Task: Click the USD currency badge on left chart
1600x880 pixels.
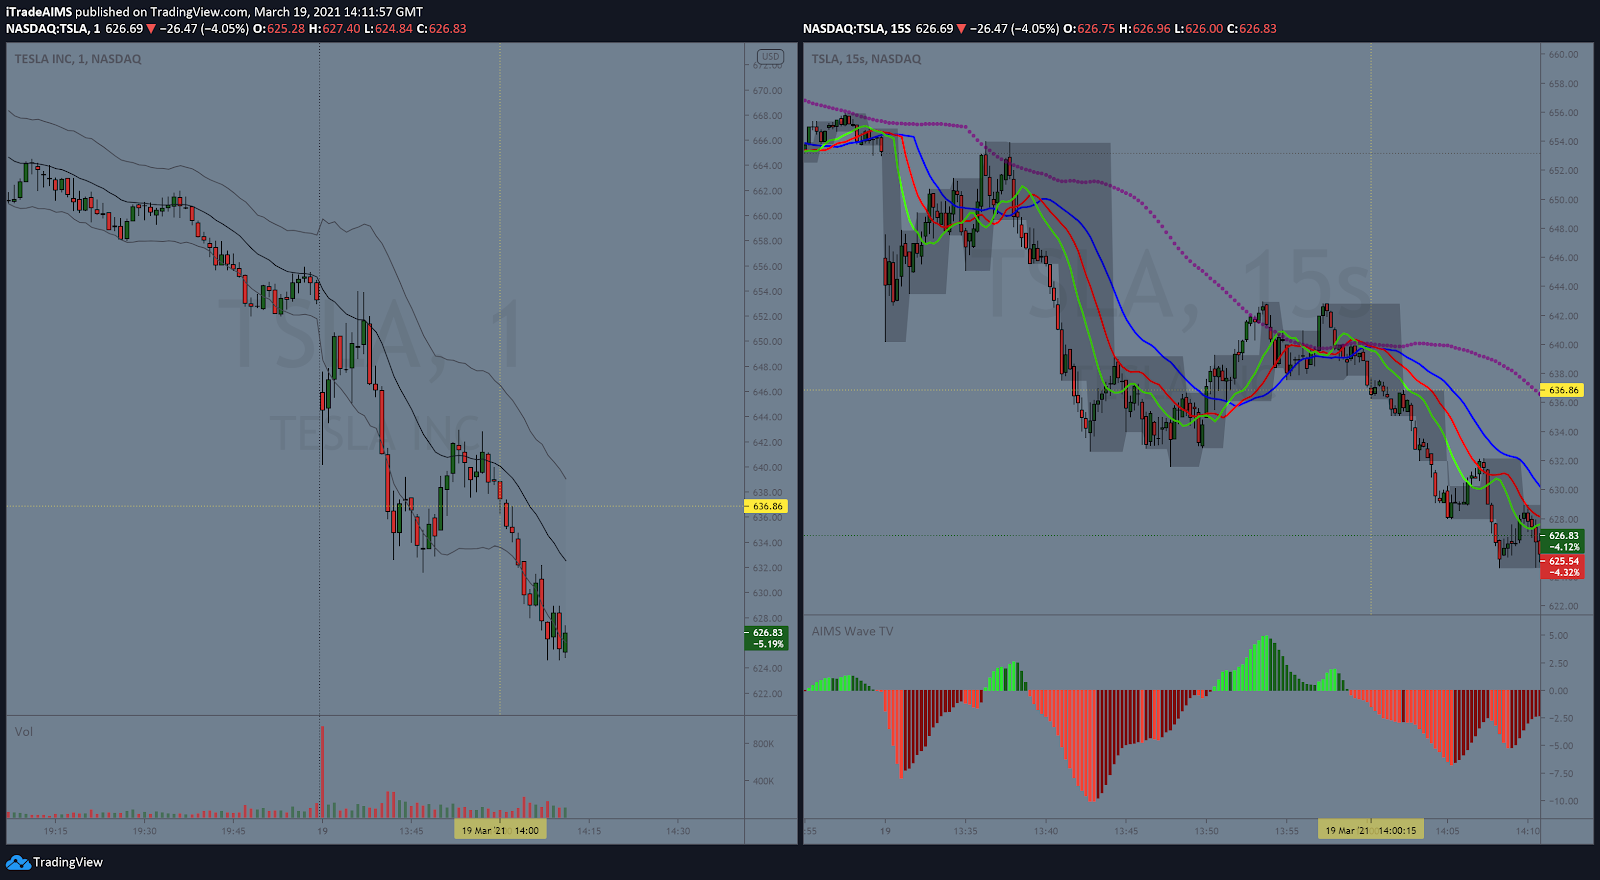Action: click(770, 57)
